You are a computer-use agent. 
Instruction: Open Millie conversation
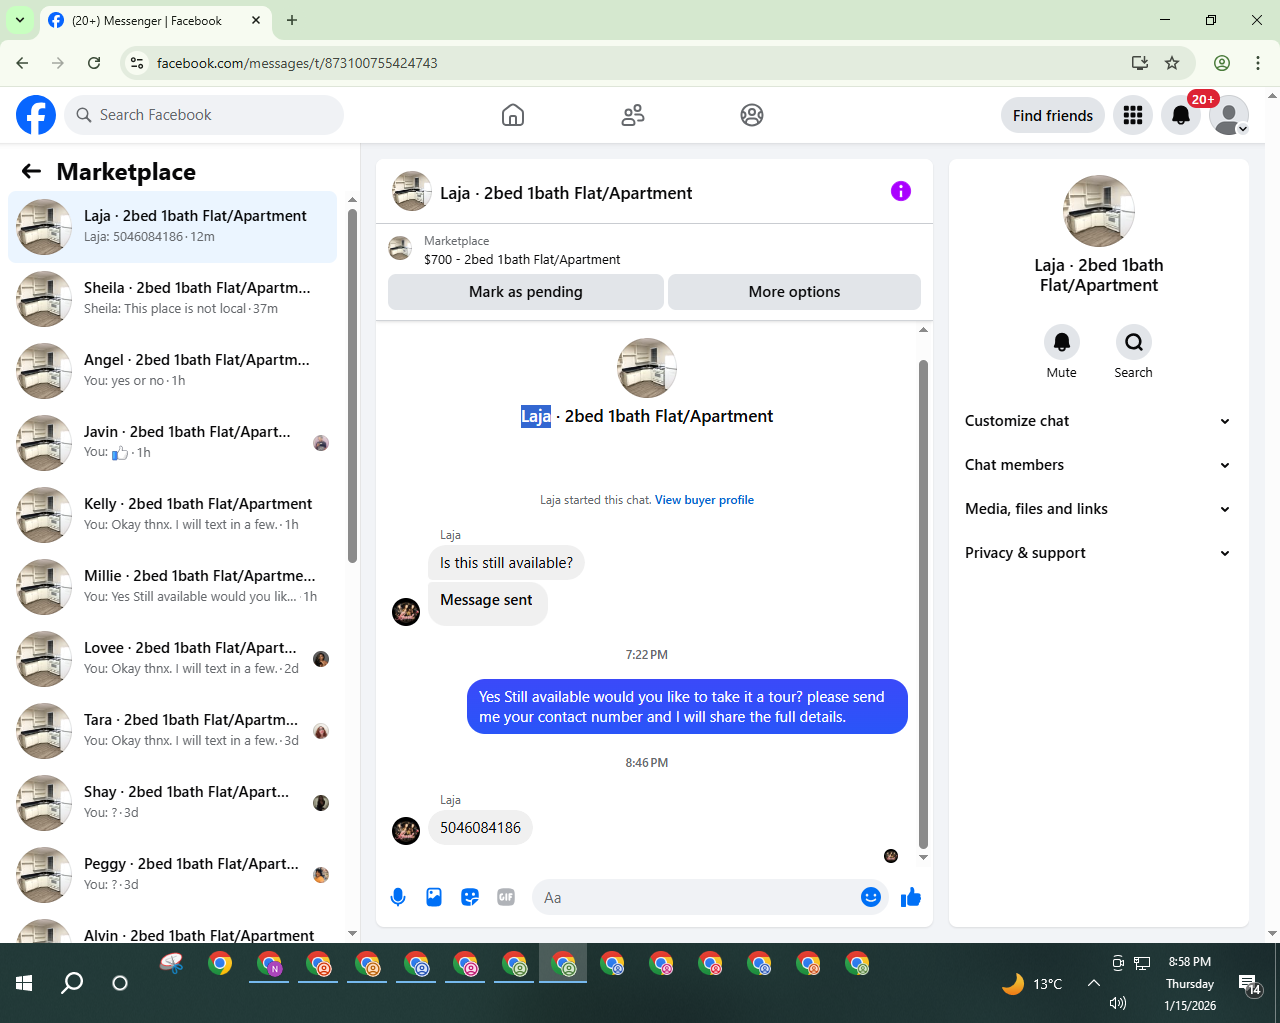point(172,586)
